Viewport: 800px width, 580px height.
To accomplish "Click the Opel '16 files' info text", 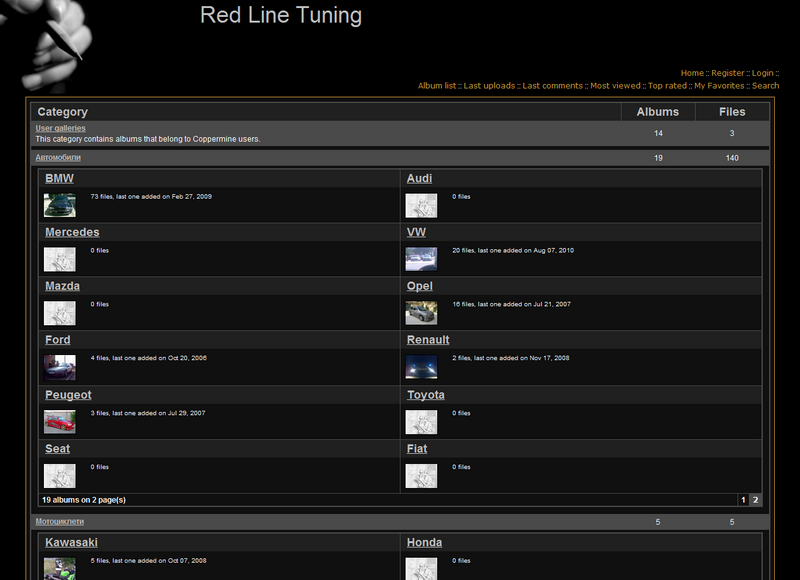I will [x=511, y=304].
